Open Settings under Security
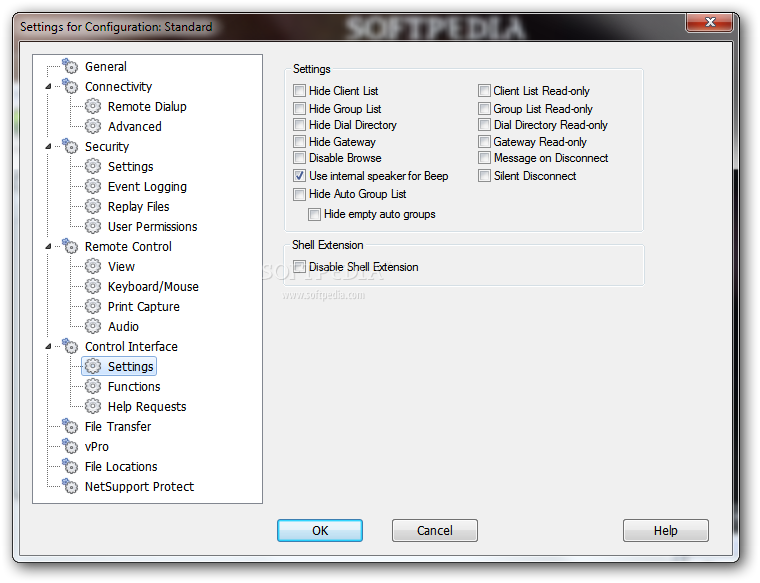This screenshot has width=760, height=583. (130, 167)
